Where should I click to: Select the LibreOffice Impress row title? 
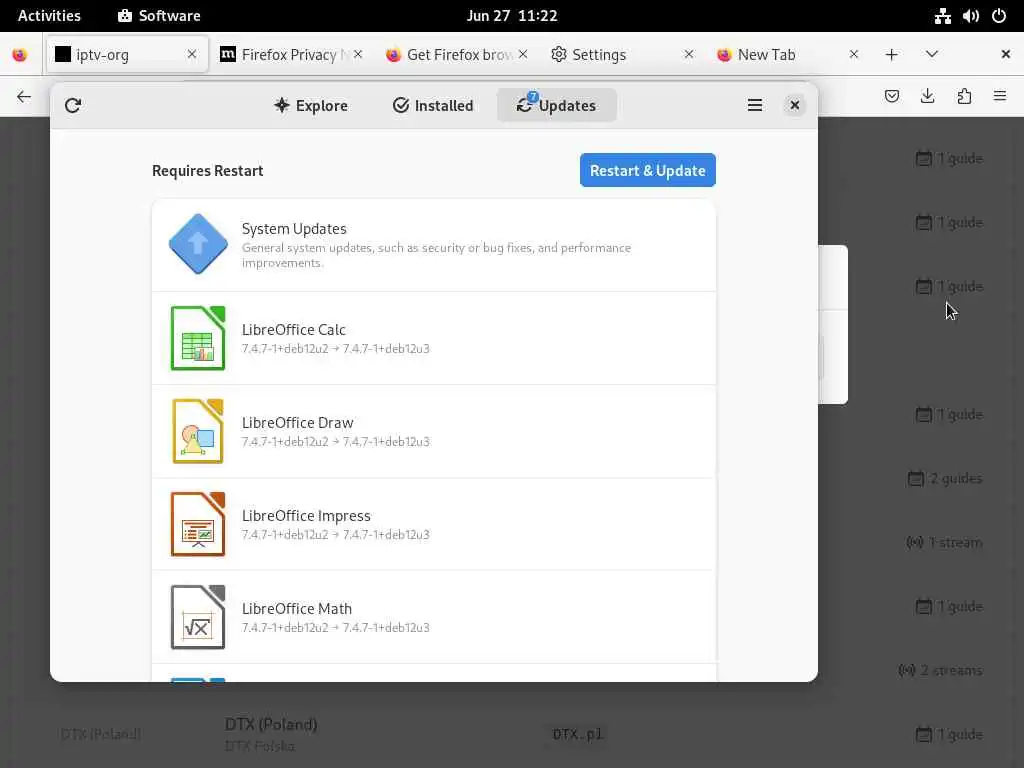(306, 516)
